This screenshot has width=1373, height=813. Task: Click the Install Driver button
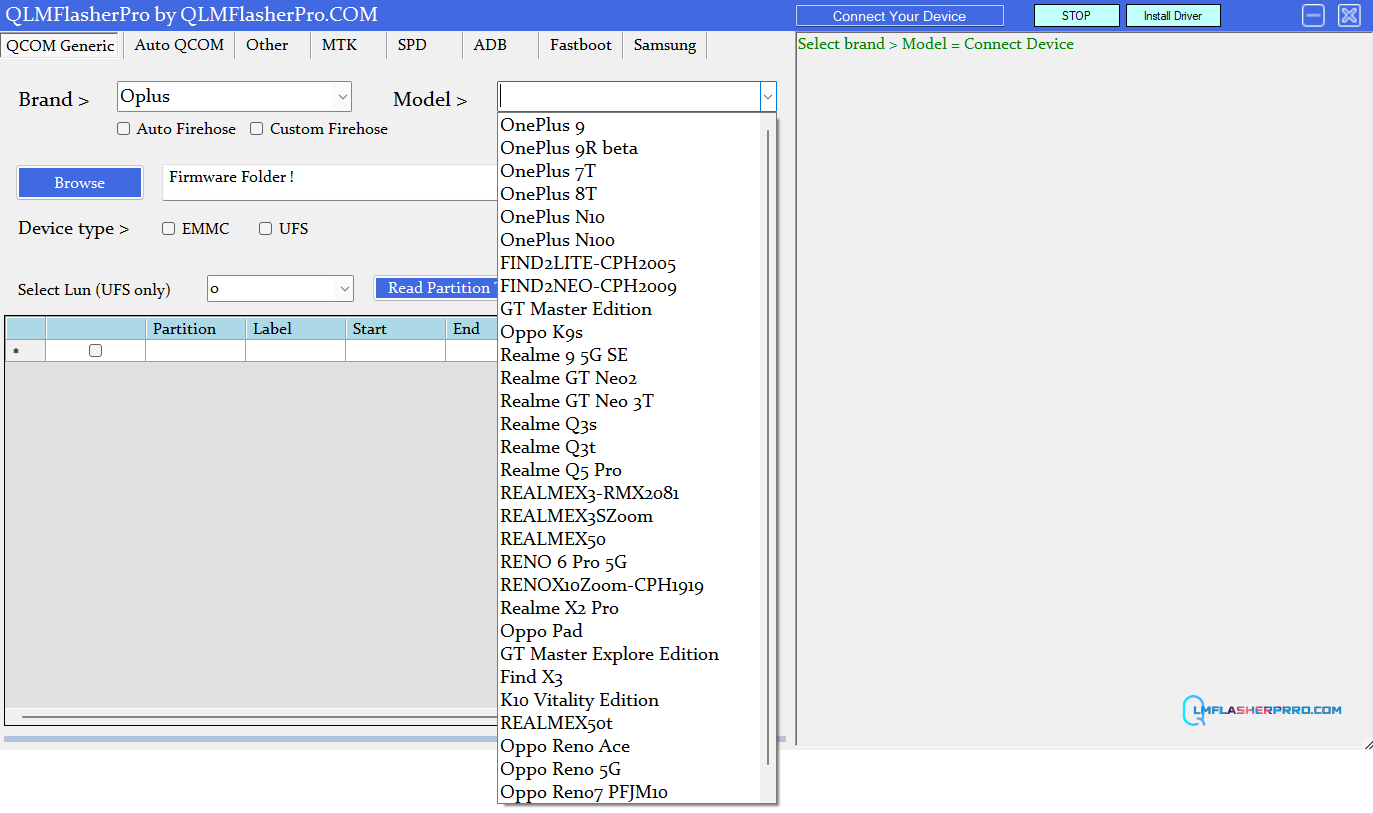(x=1173, y=16)
